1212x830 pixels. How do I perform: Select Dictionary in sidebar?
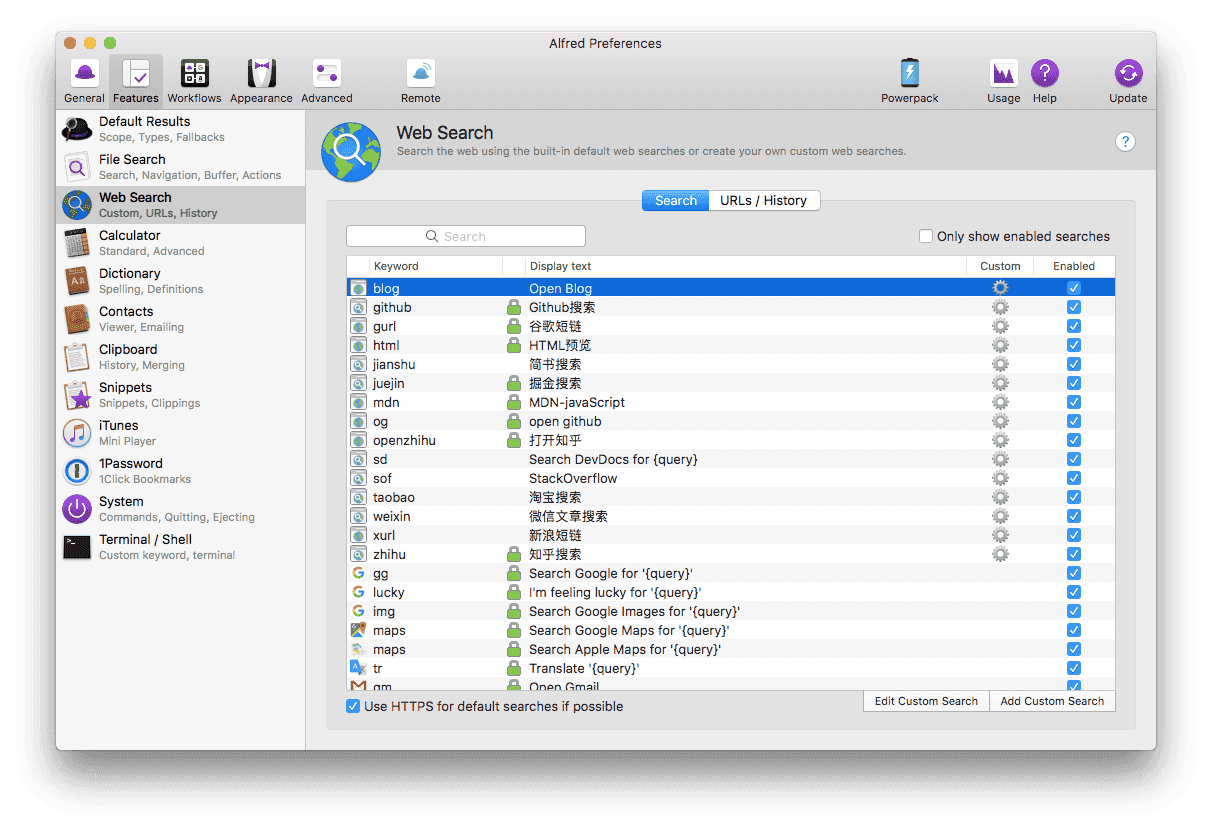point(181,281)
